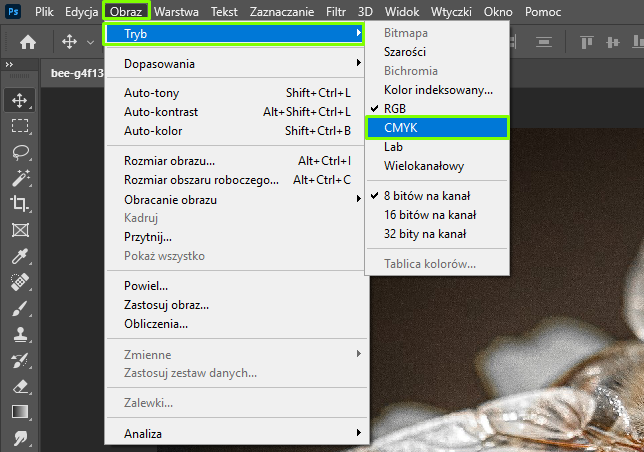Go to the Home screen icon

(28, 42)
